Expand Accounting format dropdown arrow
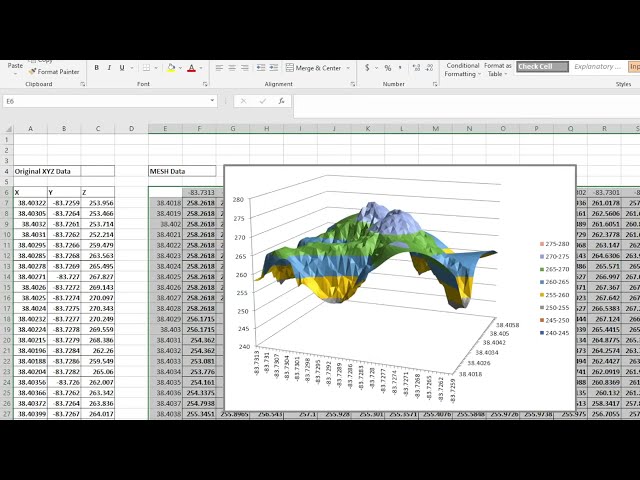 pos(376,68)
